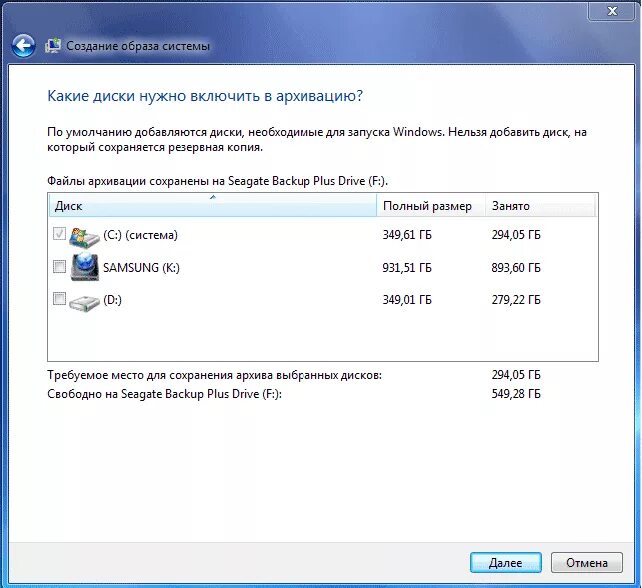Click the 'По умолчанию добавляются диски' description

(x=316, y=139)
